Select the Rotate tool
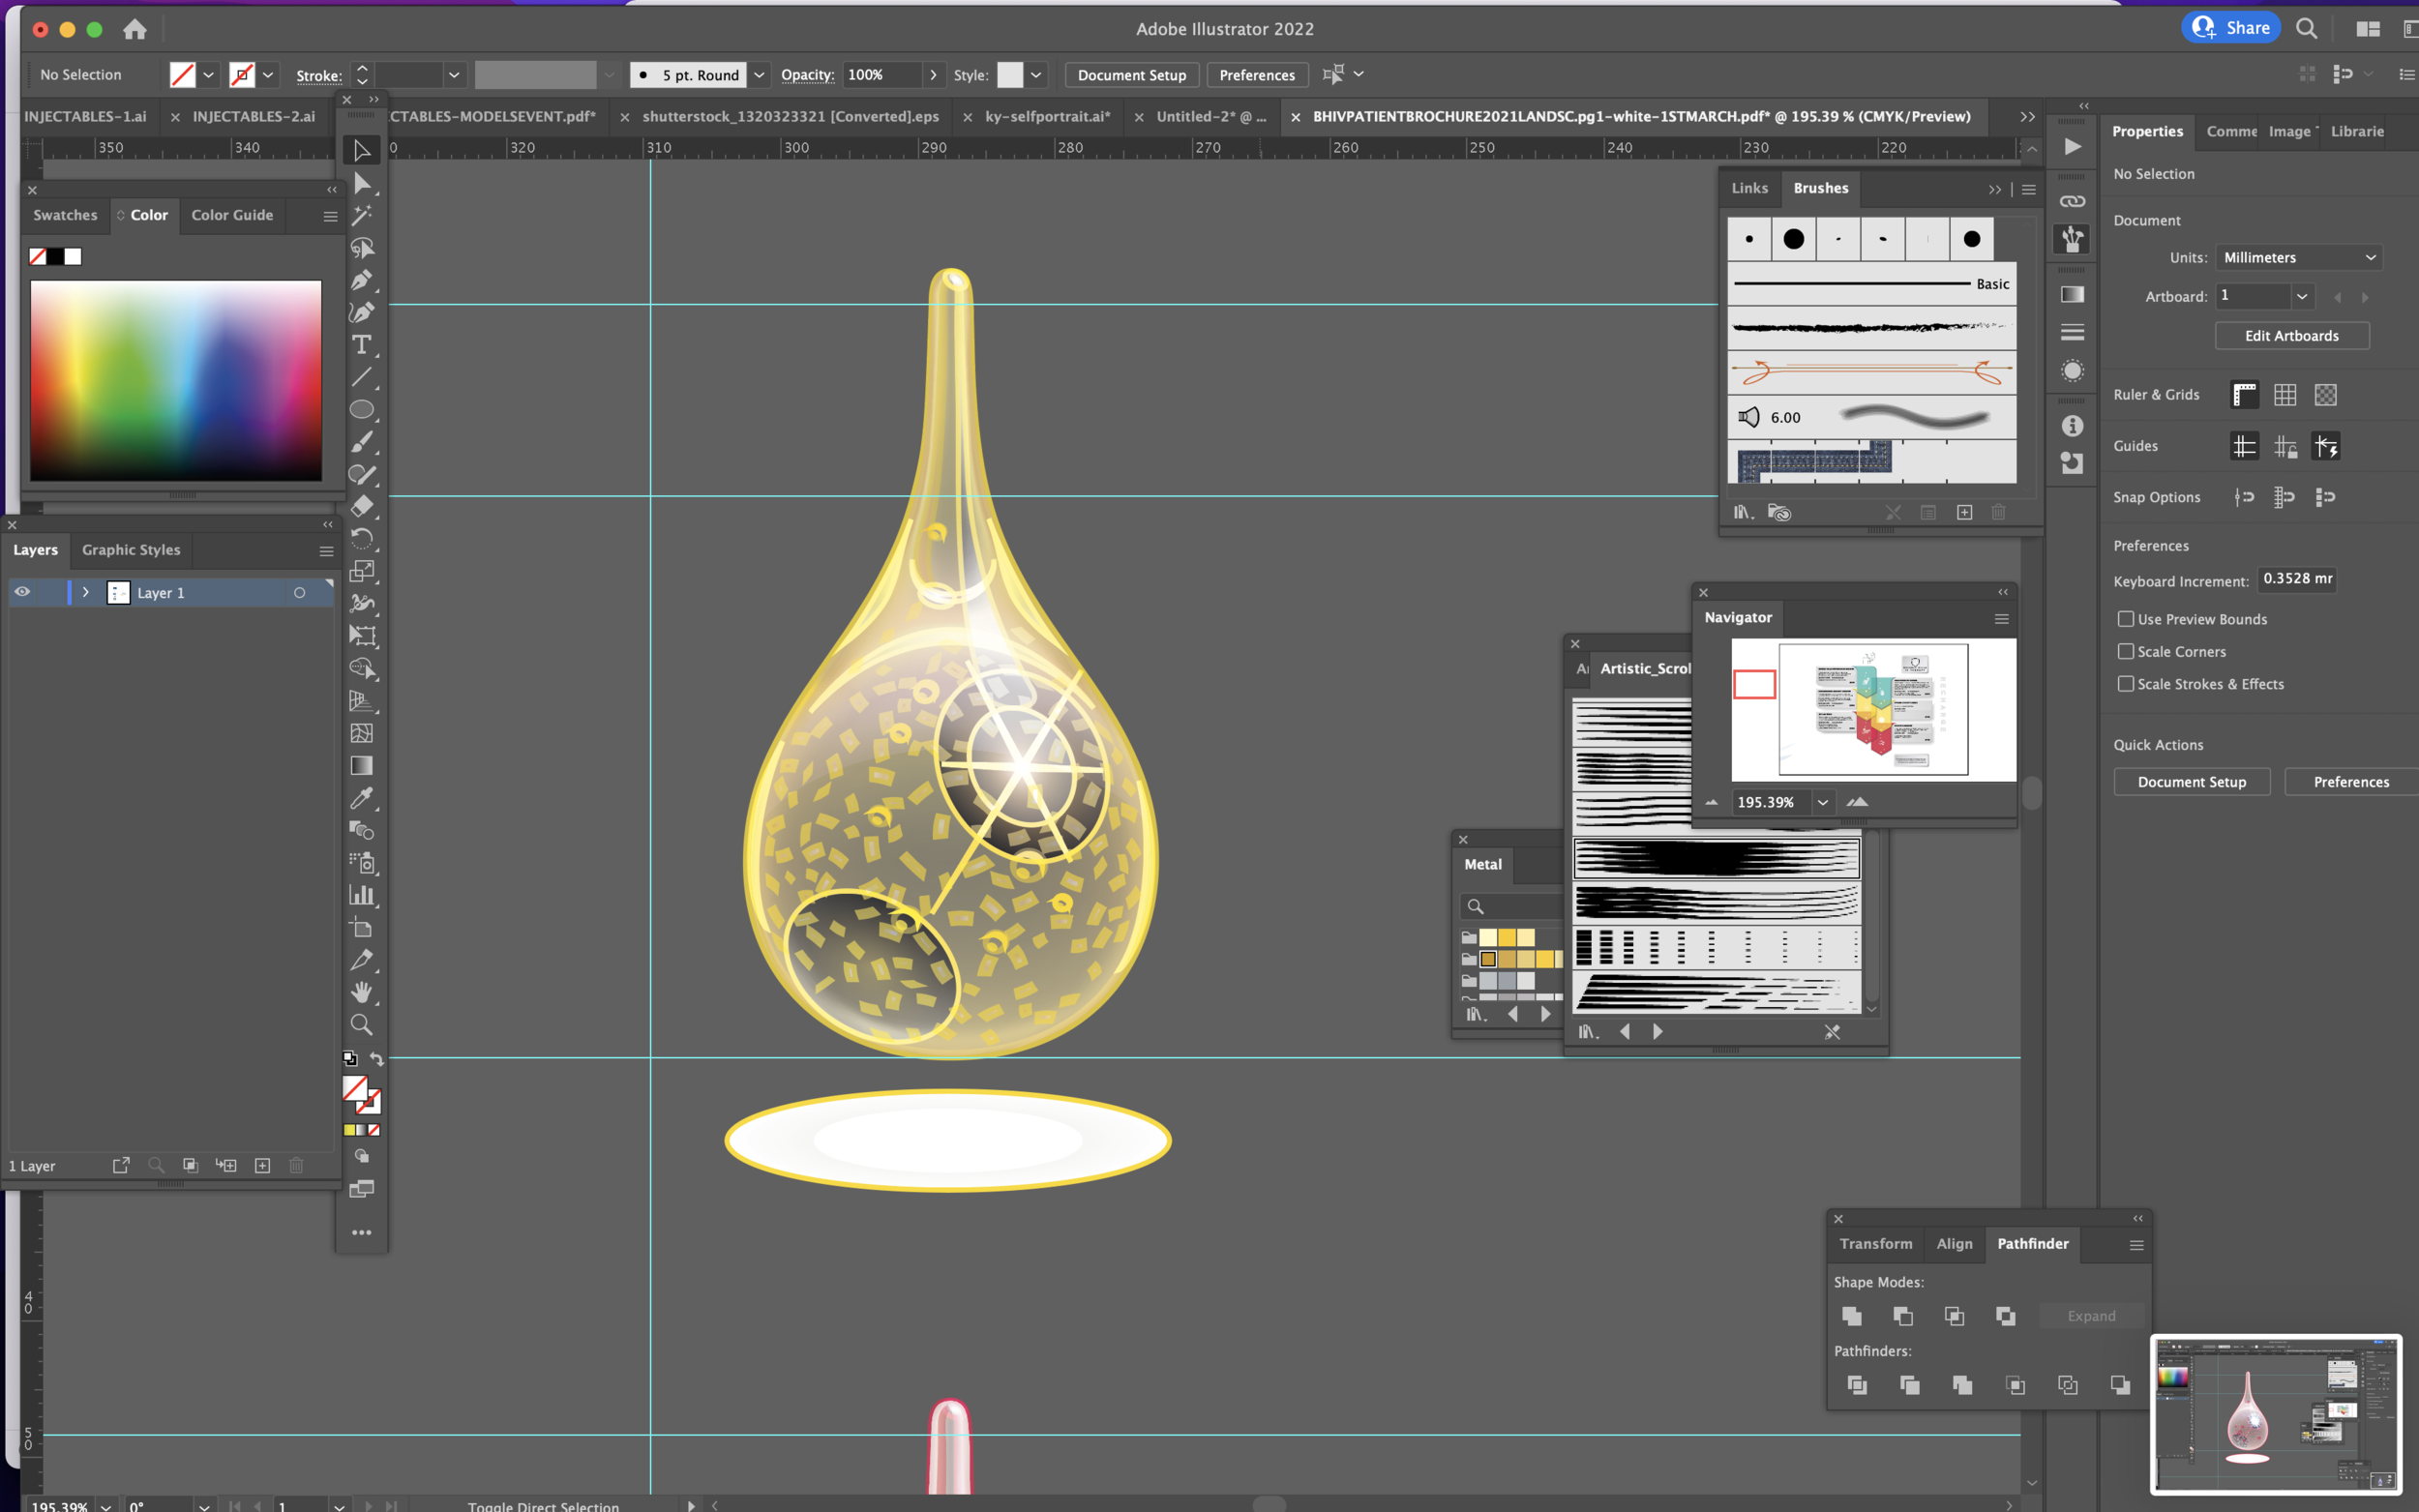Image resolution: width=2419 pixels, height=1512 pixels. coord(362,539)
